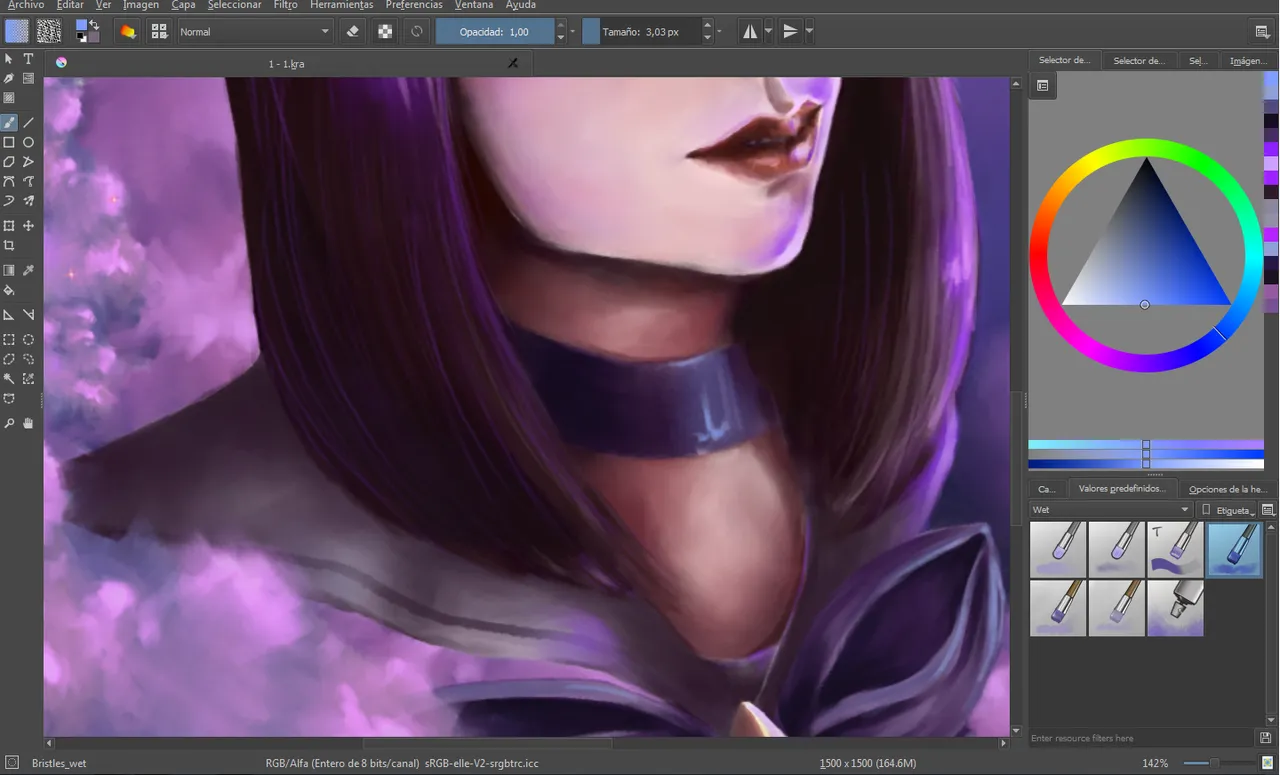Image resolution: width=1280 pixels, height=775 pixels.
Task: Select the pan hand tool
Action: 28,423
